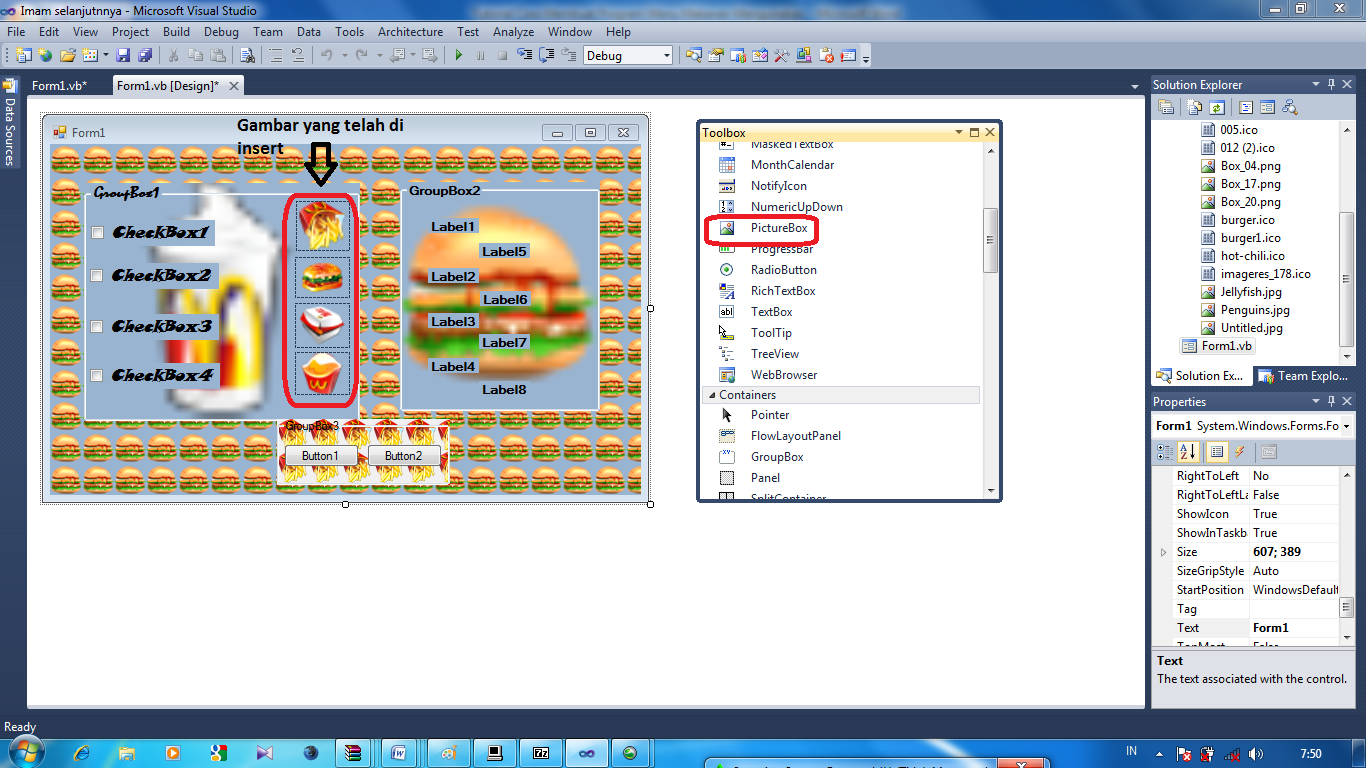This screenshot has width=1366, height=768.
Task: Open the Redo history dropdown arrow
Action: pos(380,56)
